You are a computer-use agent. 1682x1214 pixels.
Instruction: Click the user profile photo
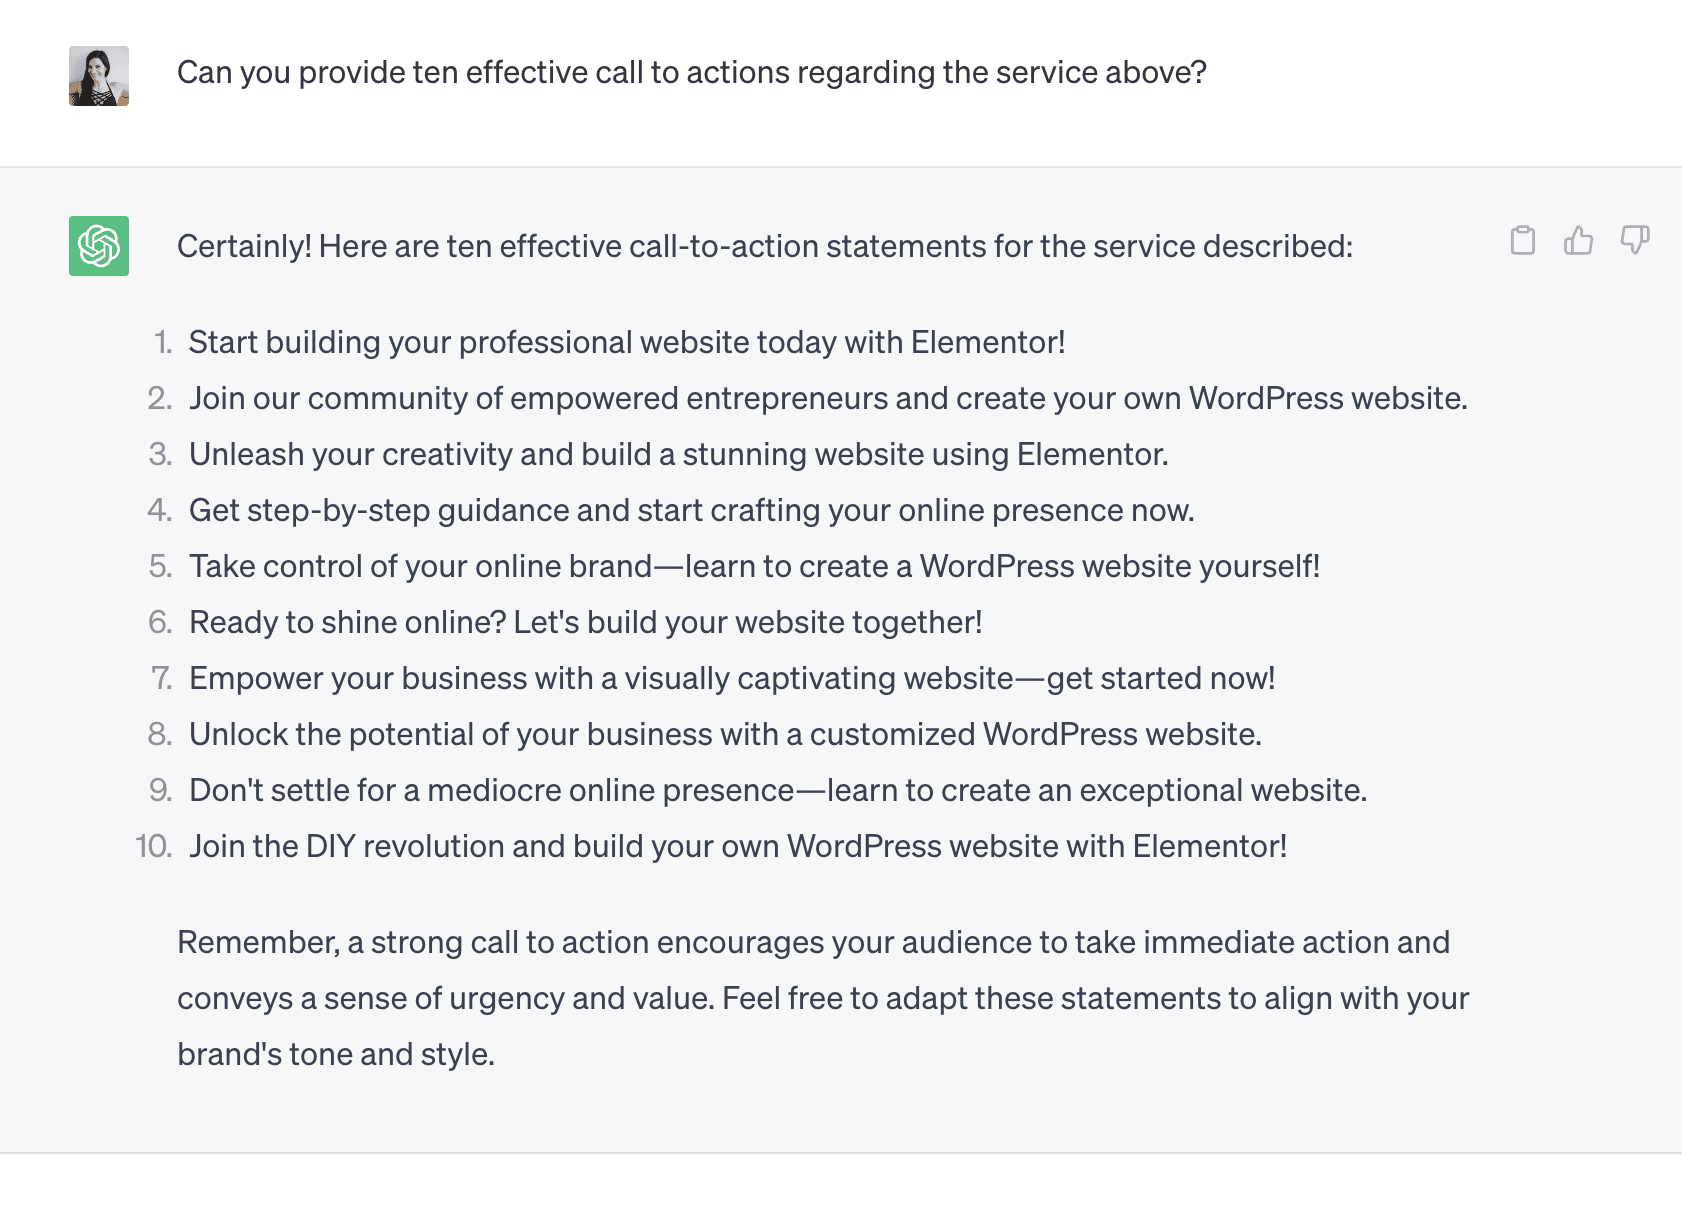point(99,76)
